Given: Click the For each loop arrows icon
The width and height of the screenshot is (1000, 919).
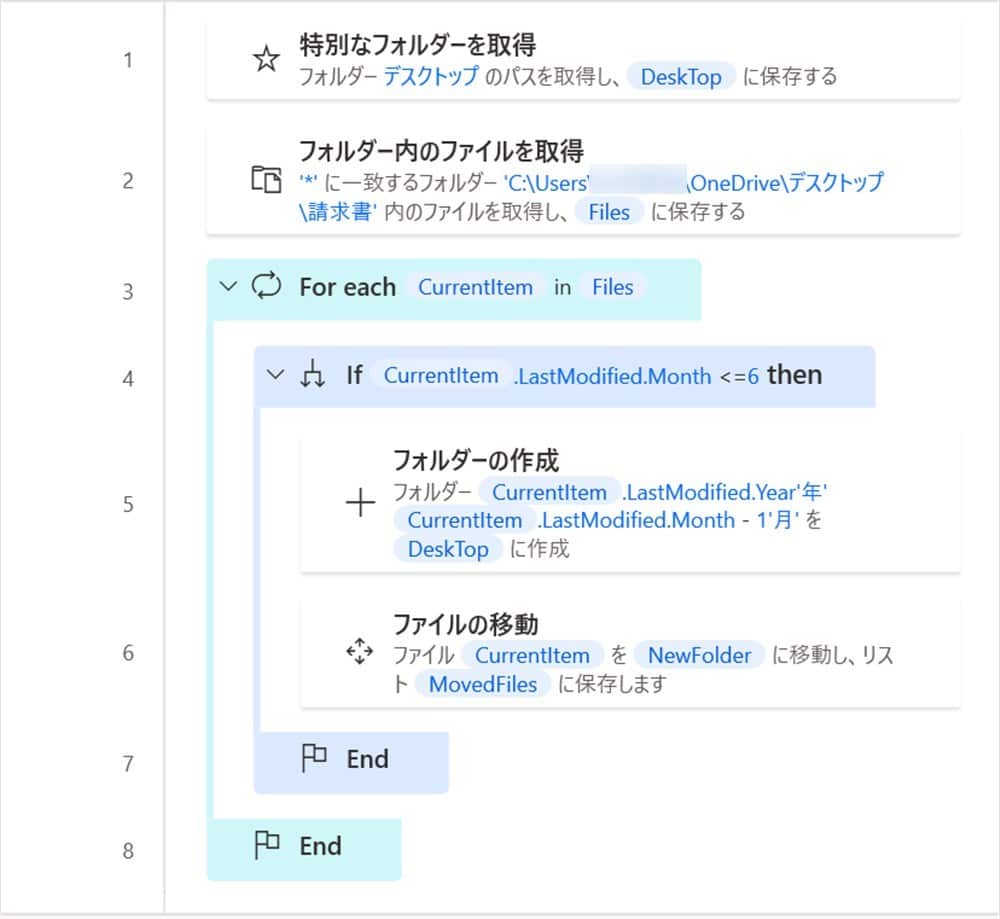Looking at the screenshot, I should click(267, 287).
